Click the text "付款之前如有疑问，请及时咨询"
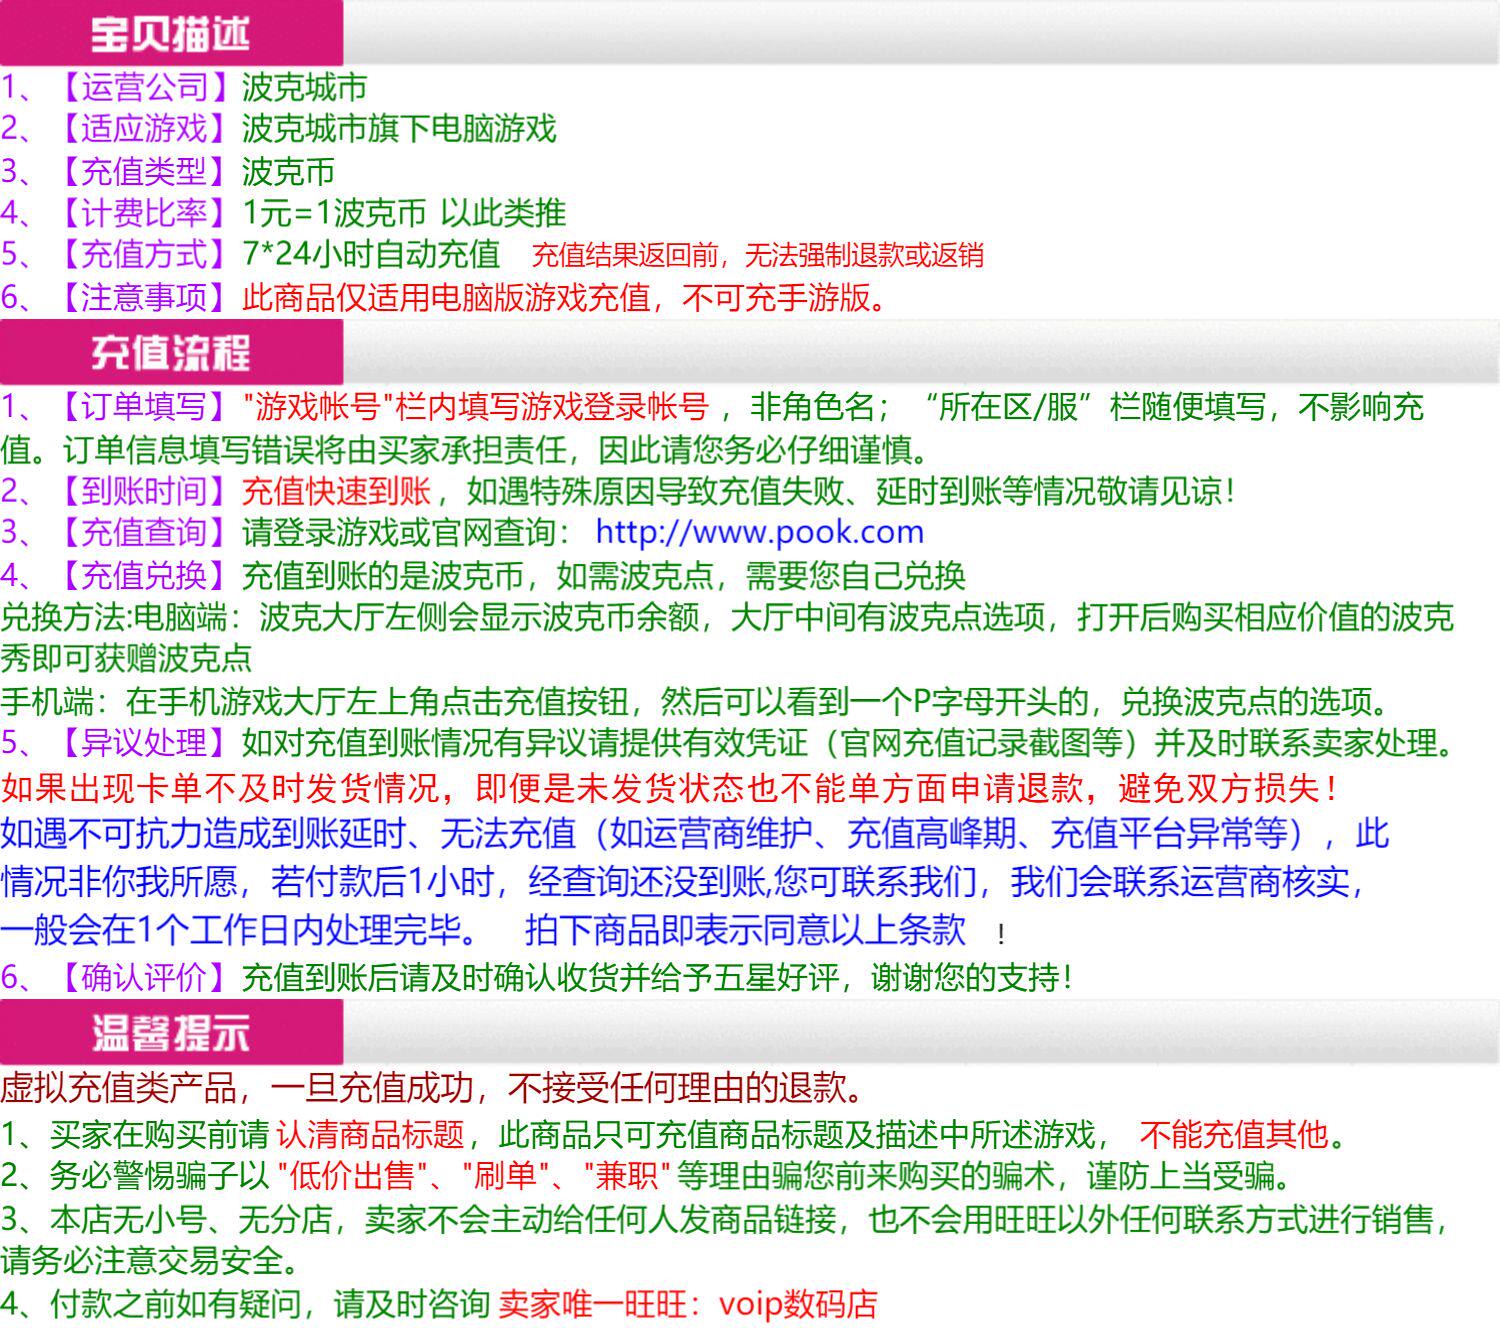 (x=270, y=1304)
